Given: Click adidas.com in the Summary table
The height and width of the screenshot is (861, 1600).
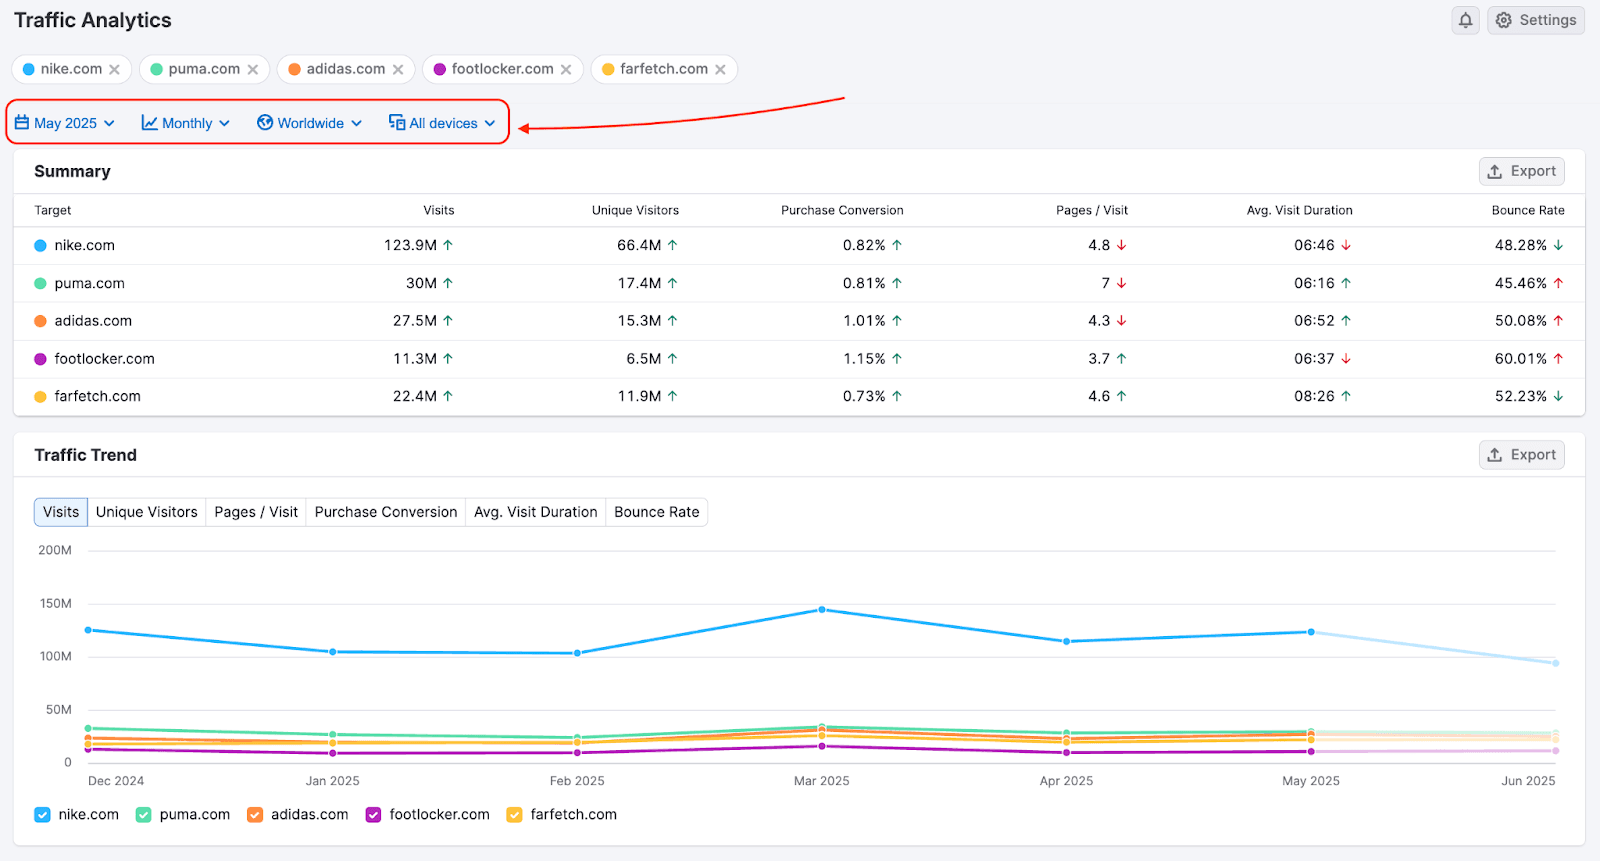Looking at the screenshot, I should pos(93,321).
